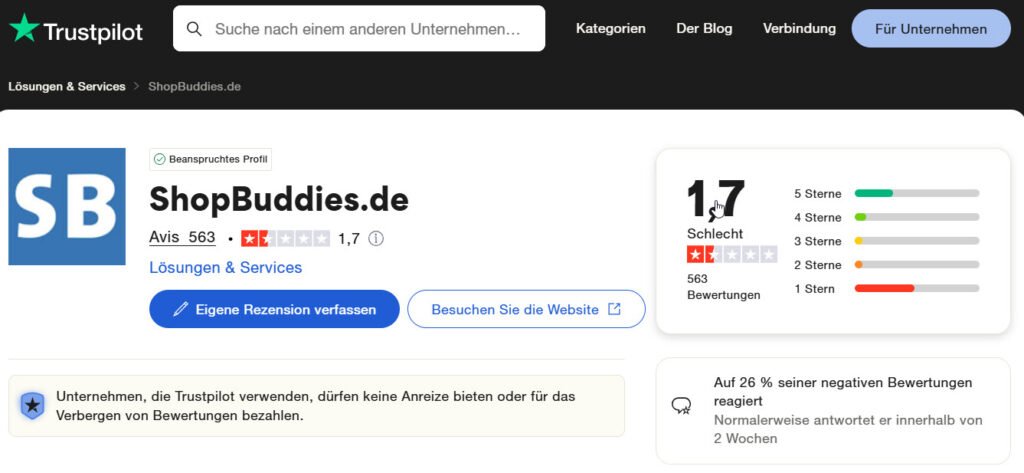1024x473 pixels.
Task: Click Eigene Rezension verfassen button
Action: tap(274, 310)
